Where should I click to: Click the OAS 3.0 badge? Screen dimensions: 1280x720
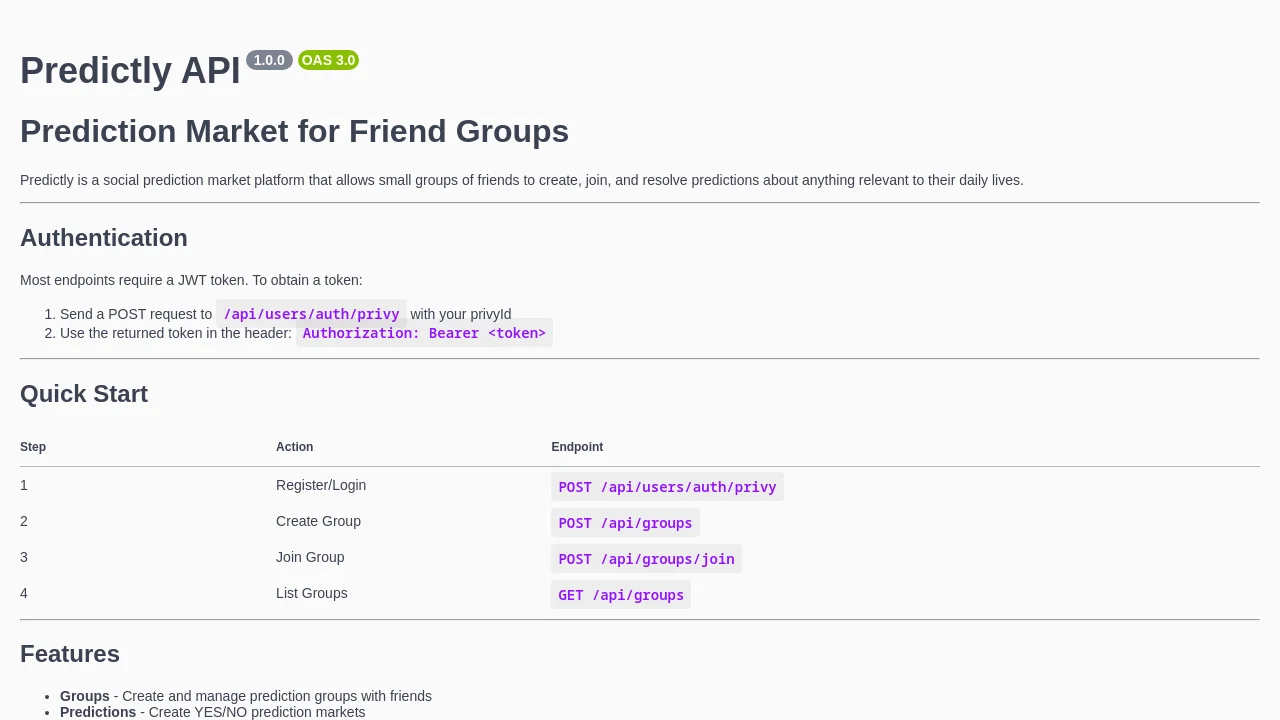pyautogui.click(x=328, y=60)
